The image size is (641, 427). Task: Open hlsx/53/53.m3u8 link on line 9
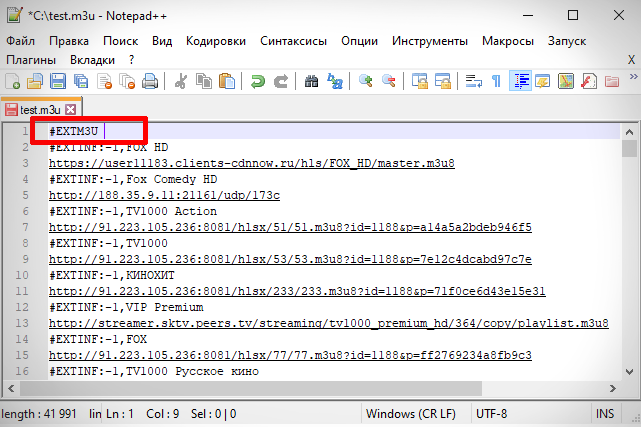pyautogui.click(x=290, y=259)
